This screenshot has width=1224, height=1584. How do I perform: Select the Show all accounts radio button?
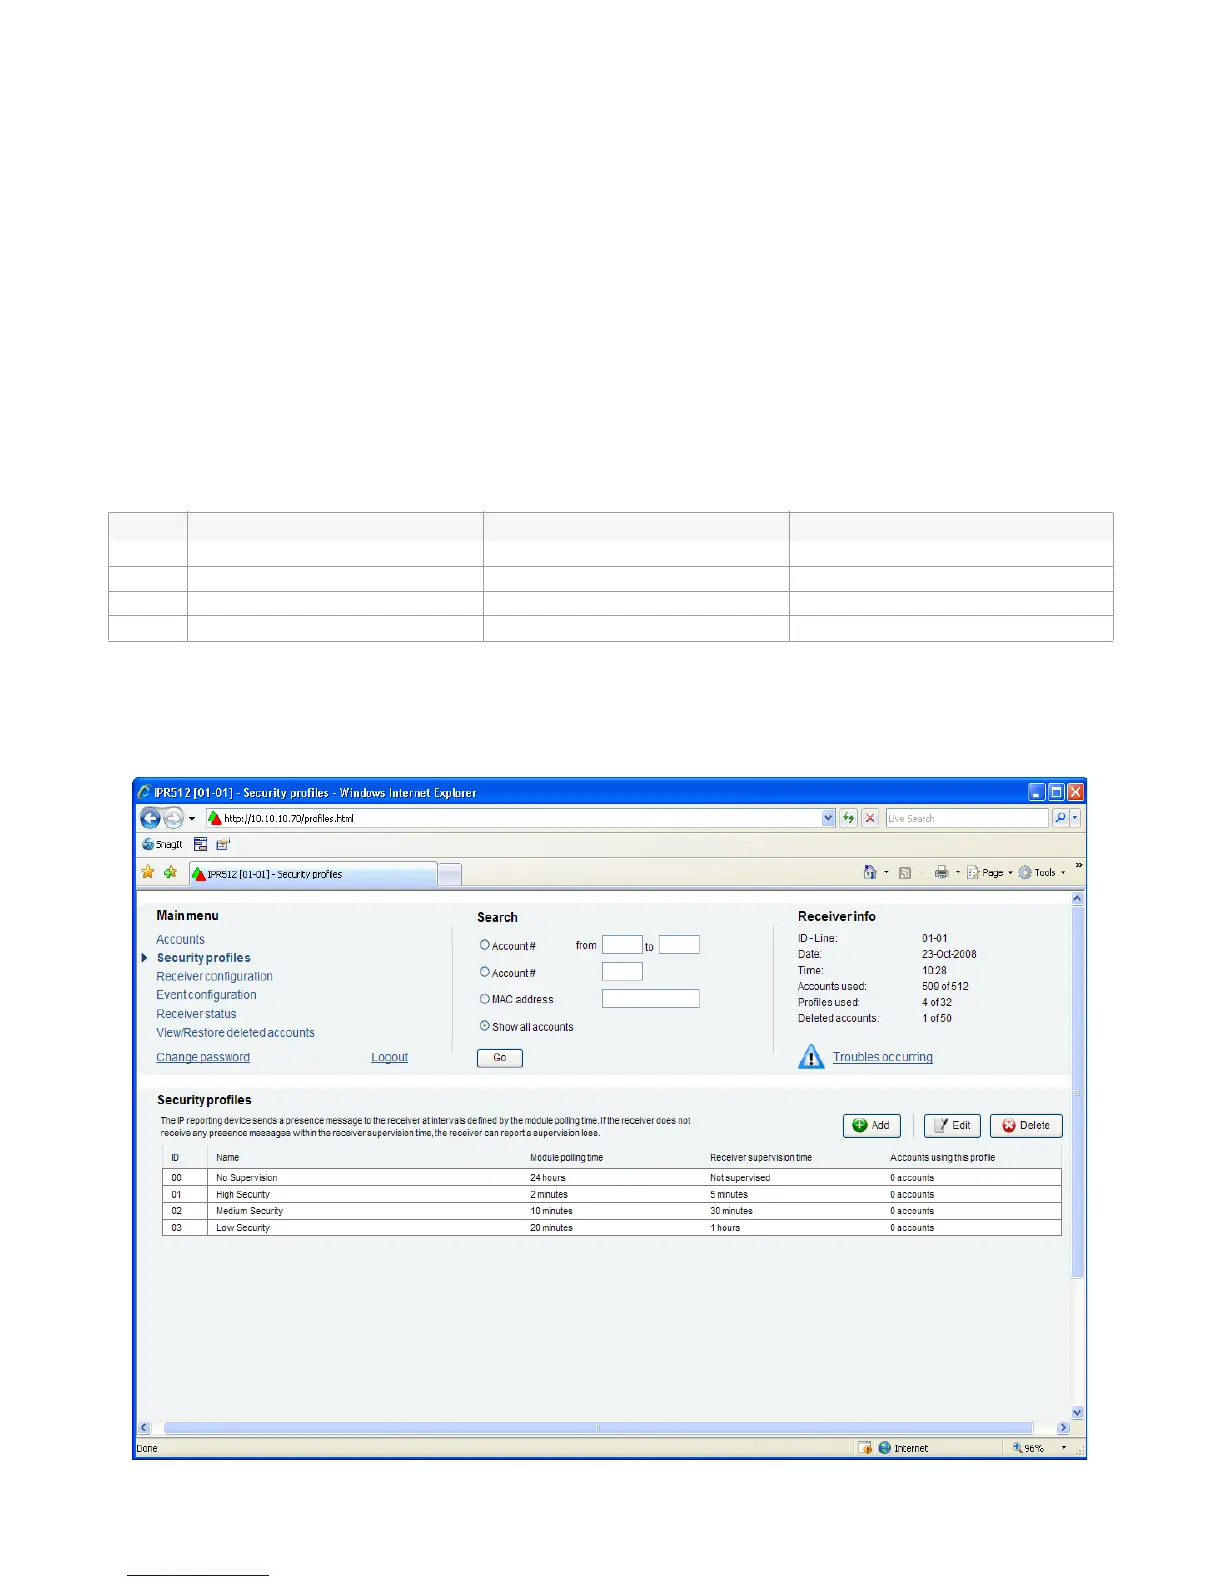485,1026
